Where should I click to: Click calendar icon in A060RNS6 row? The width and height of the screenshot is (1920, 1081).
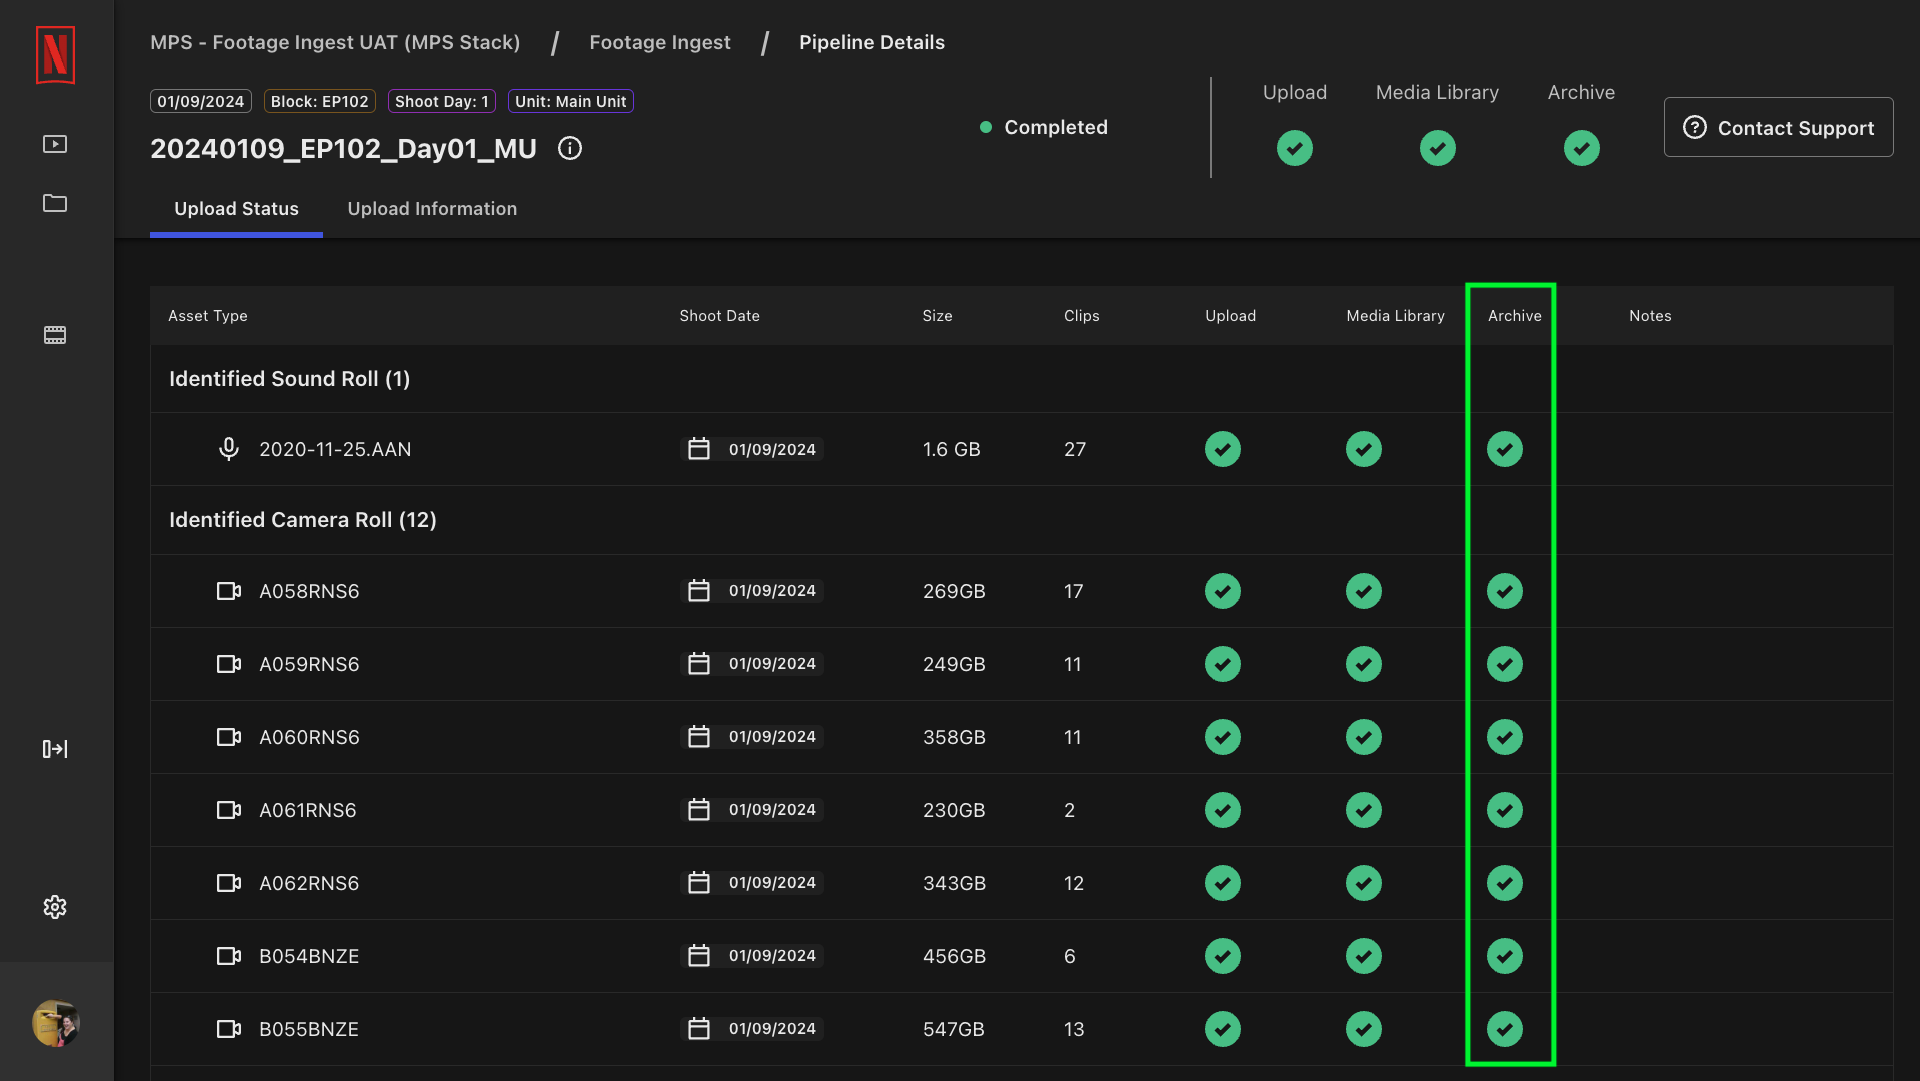pyautogui.click(x=699, y=737)
